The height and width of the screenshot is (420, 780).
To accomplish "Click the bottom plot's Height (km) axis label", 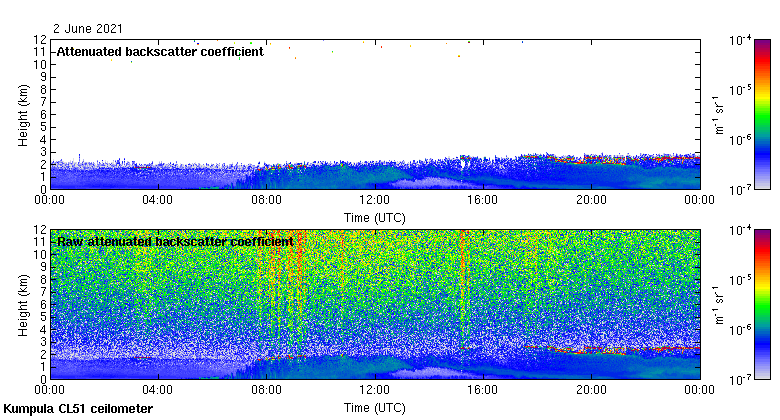I will (23, 304).
